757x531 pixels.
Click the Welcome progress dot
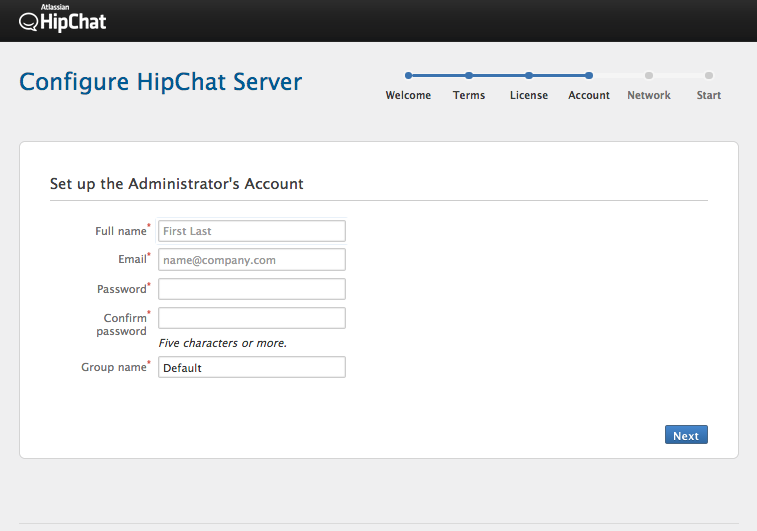[x=408, y=75]
